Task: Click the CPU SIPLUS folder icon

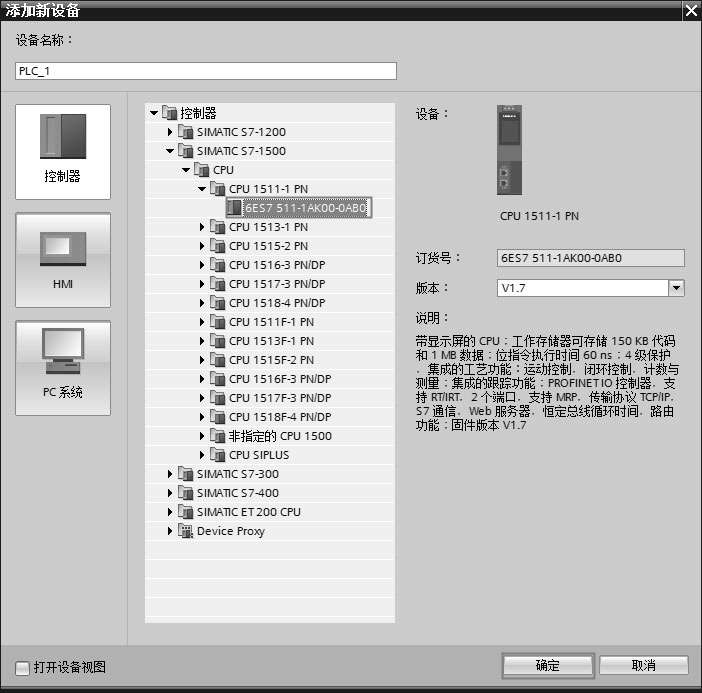Action: [218, 455]
